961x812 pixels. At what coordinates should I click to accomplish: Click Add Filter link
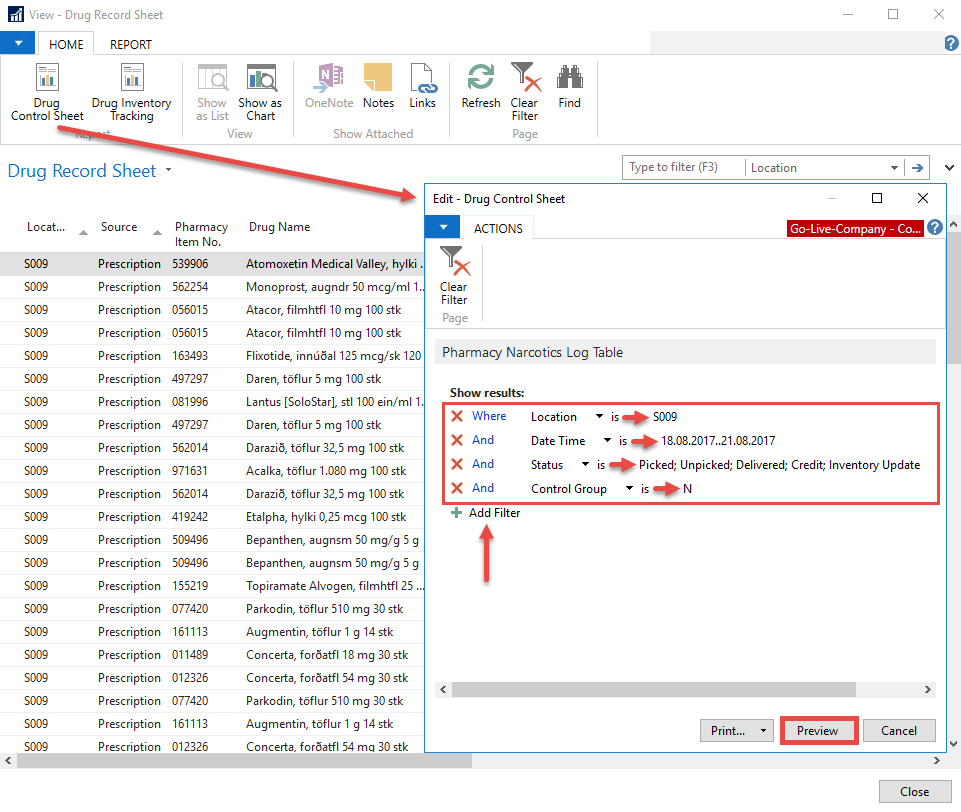point(494,513)
